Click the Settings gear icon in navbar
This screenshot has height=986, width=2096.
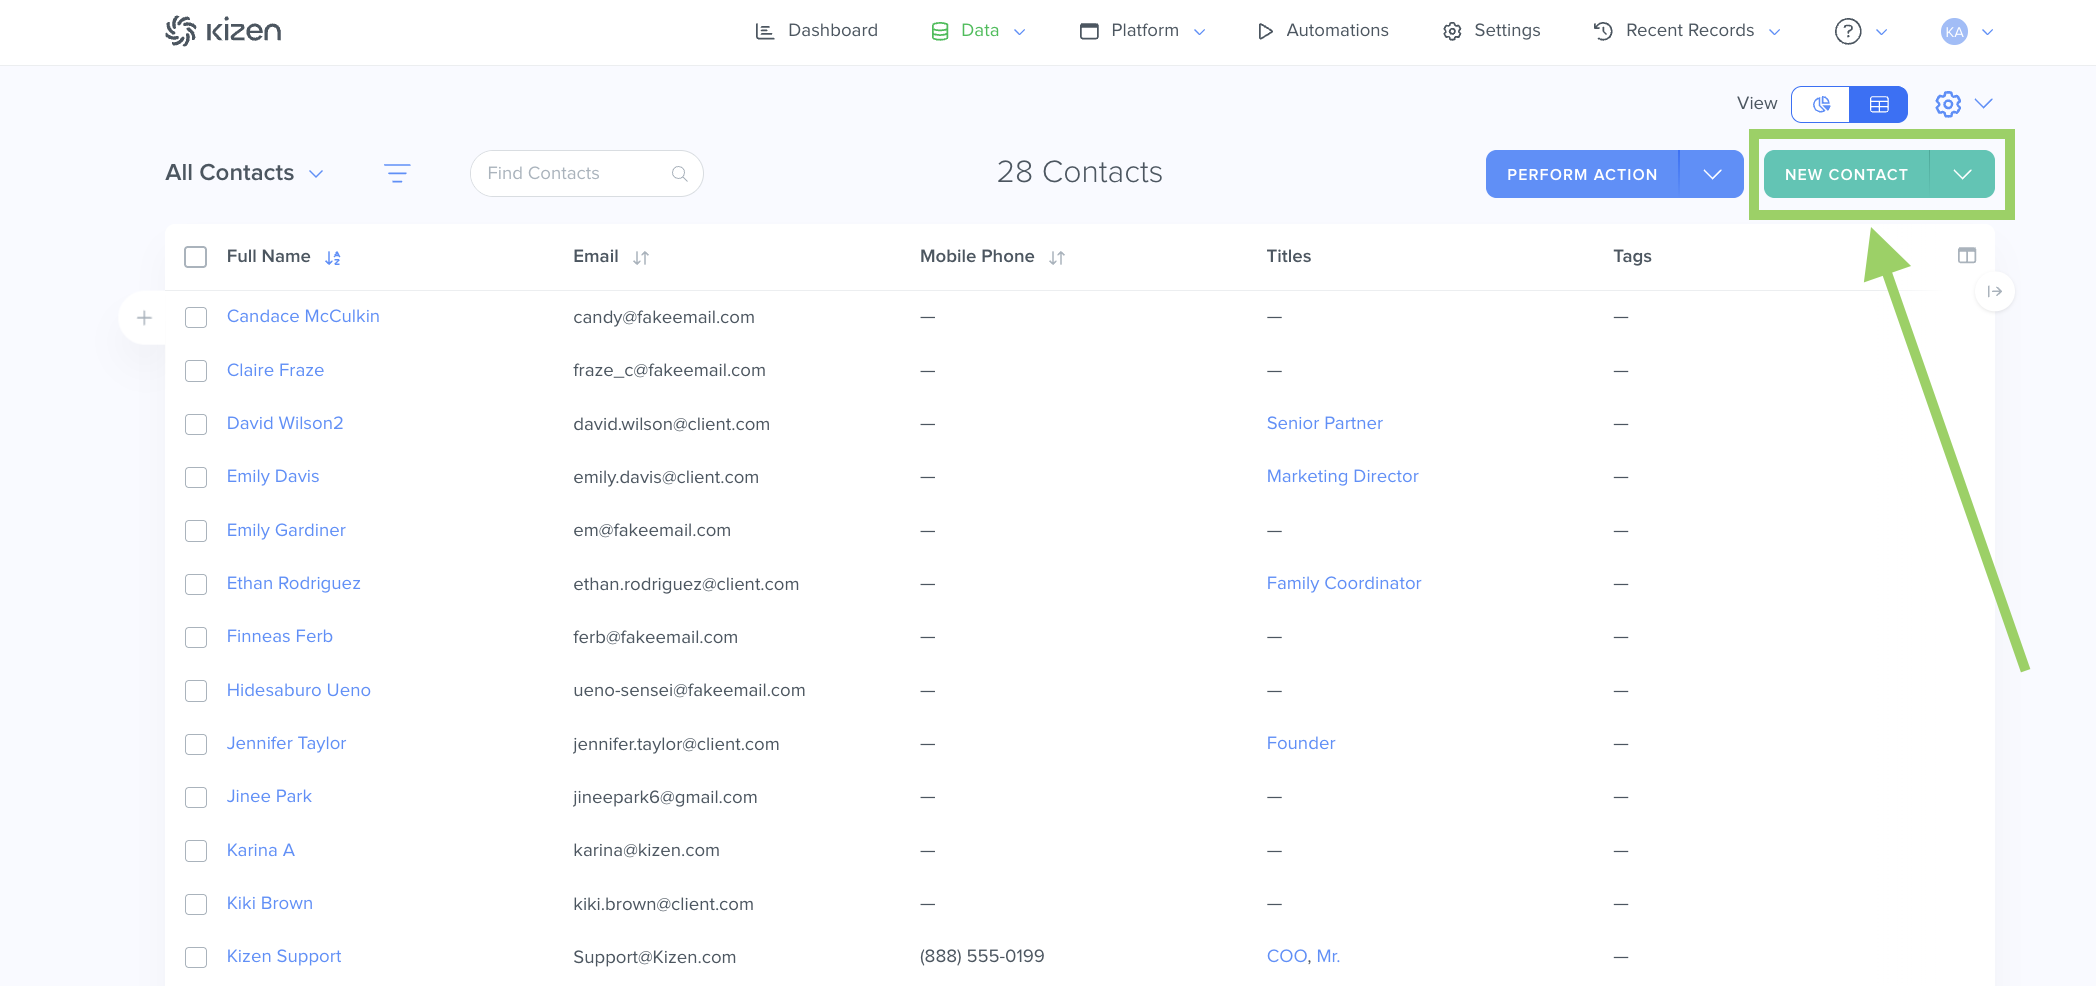1452,31
